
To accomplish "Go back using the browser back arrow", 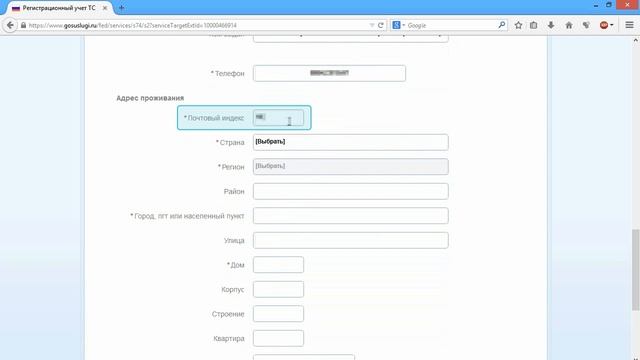I will tap(10, 25).
